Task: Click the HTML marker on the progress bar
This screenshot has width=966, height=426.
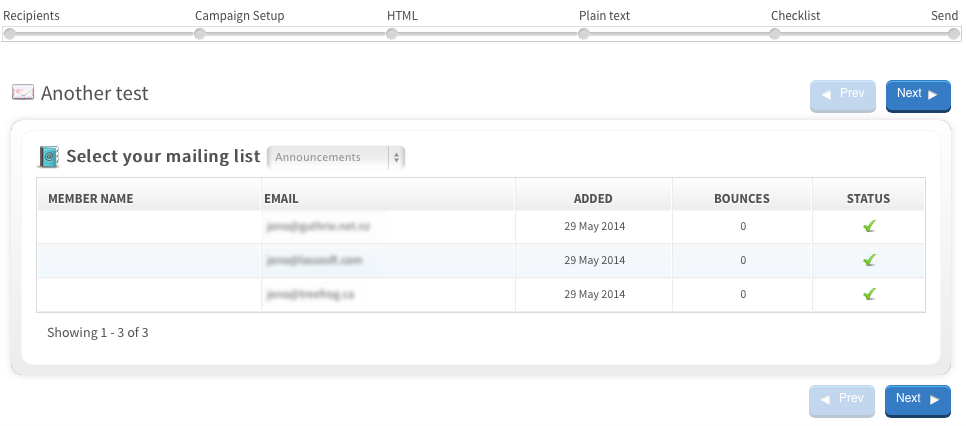Action: tap(392, 34)
